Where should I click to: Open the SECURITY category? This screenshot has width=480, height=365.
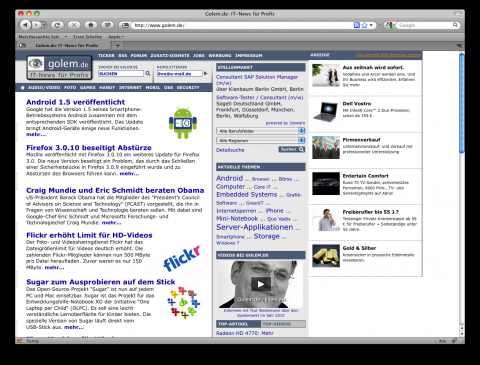coord(188,87)
